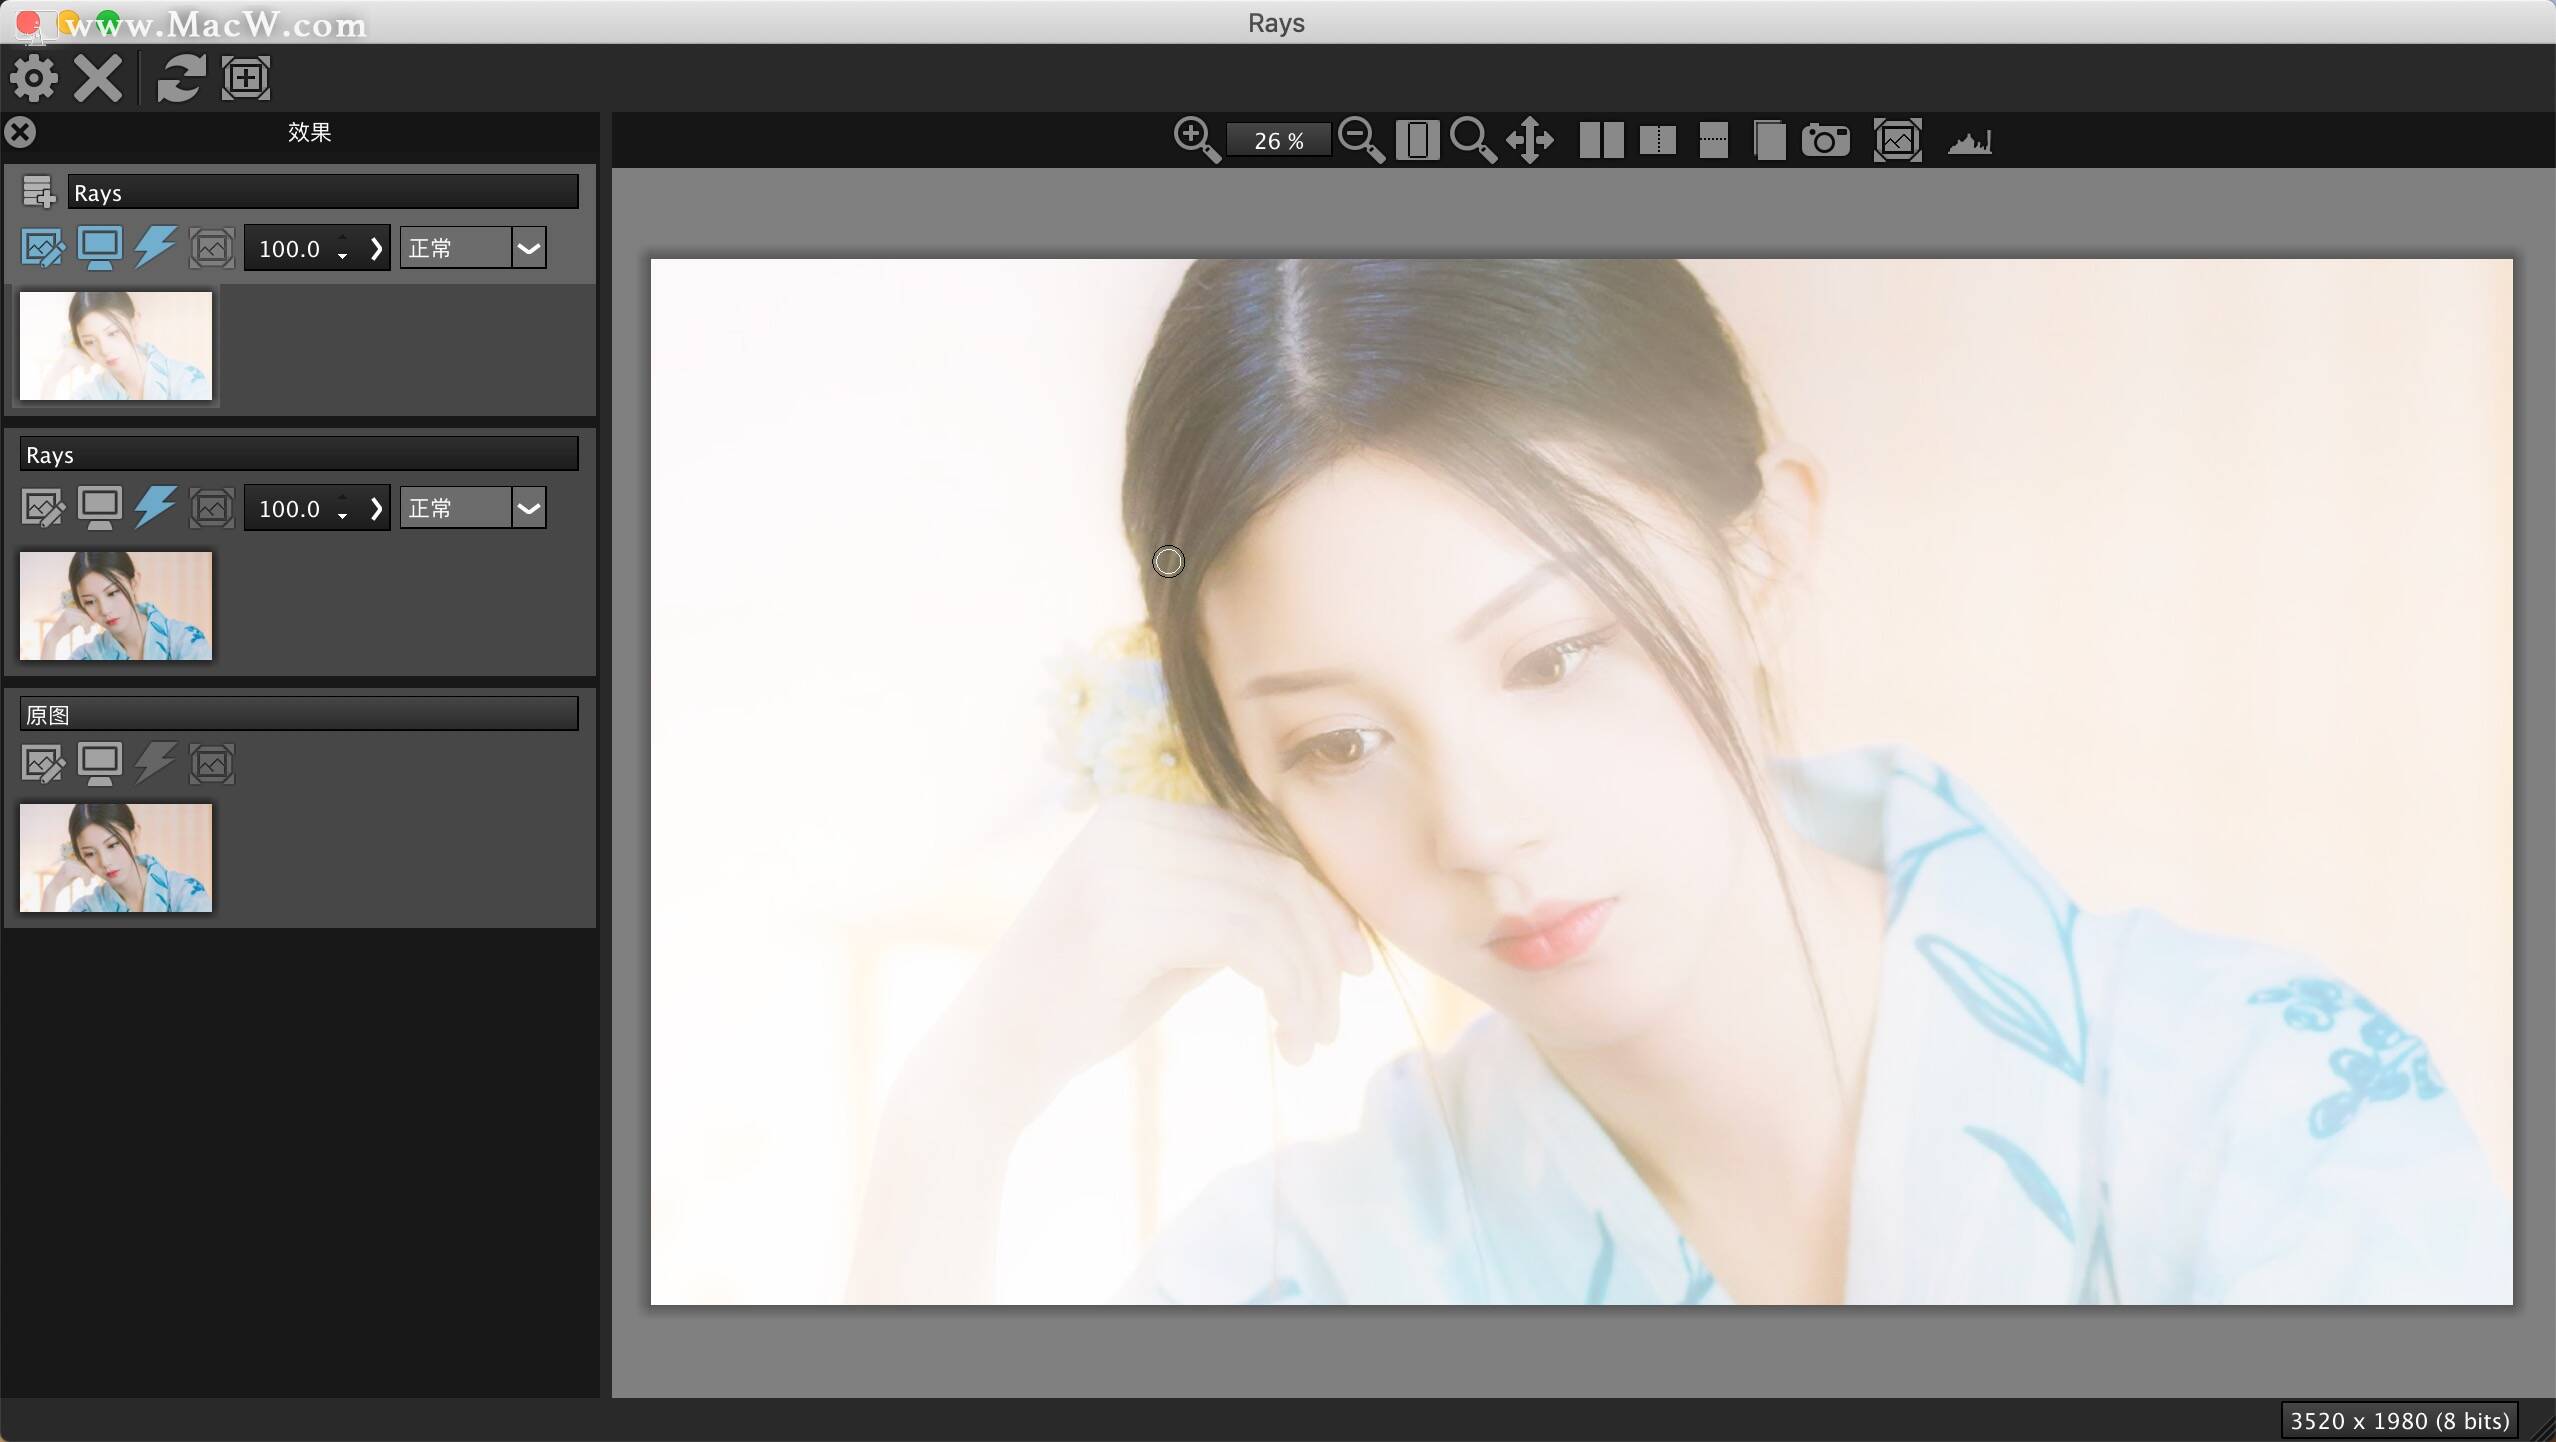Expand opacity arrow on top Rays layer

pos(376,248)
